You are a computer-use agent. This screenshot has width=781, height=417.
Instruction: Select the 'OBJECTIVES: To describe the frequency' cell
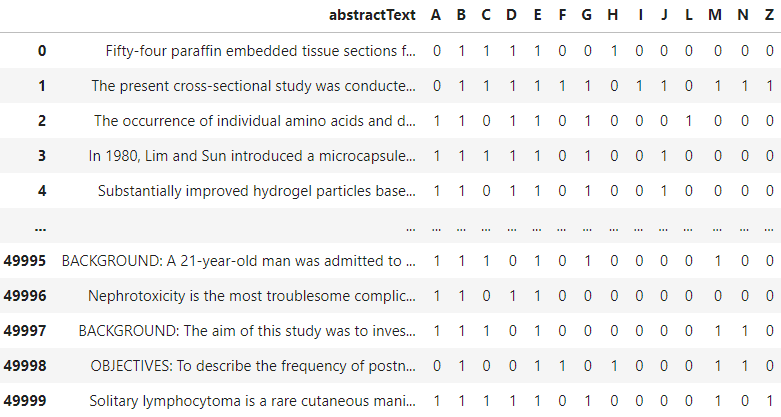[x=253, y=366]
